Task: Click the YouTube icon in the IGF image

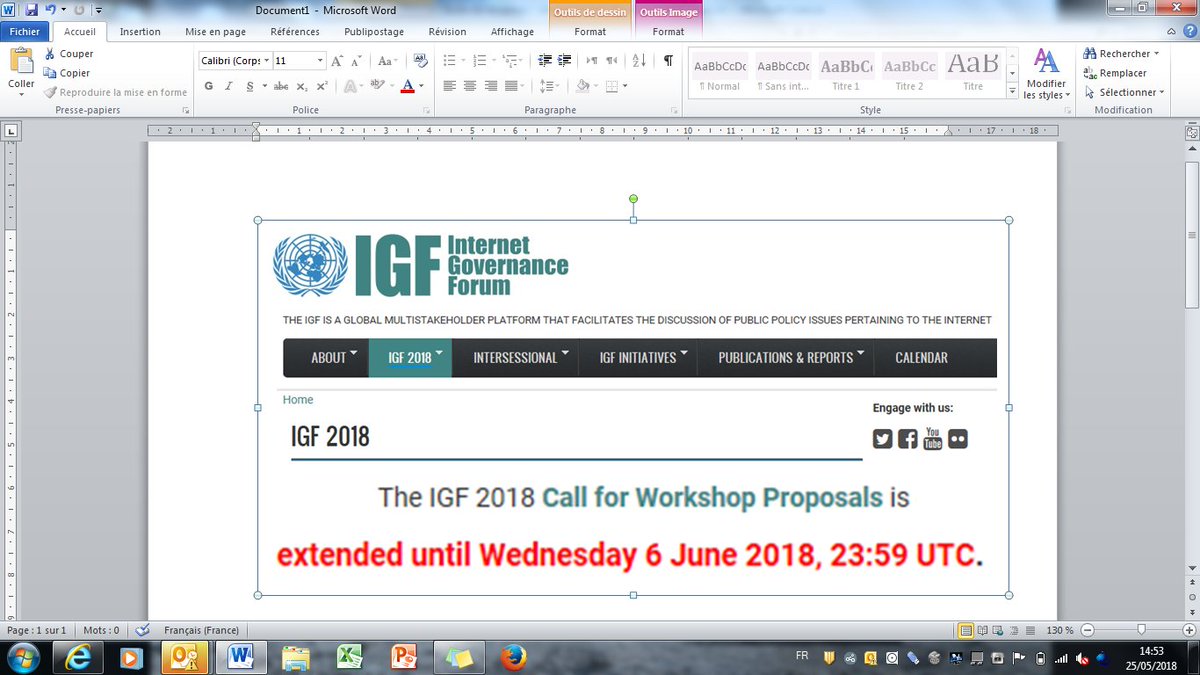Action: tap(932, 438)
